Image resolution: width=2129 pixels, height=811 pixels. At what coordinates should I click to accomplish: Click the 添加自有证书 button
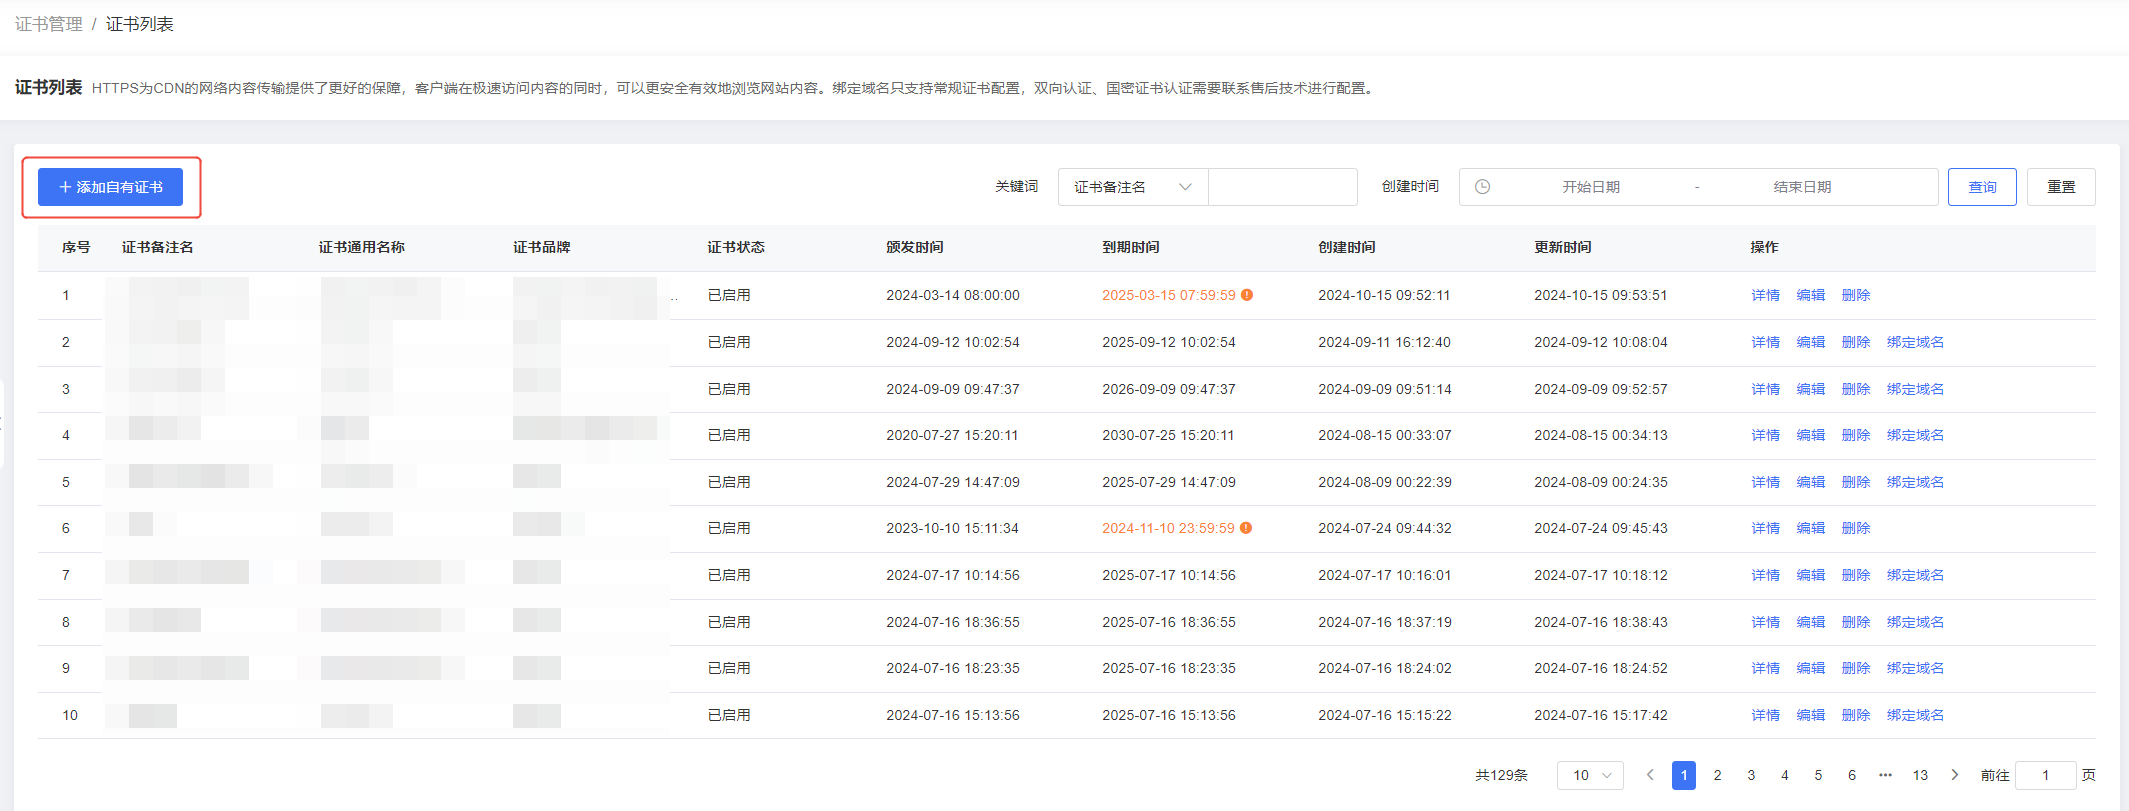pyautogui.click(x=110, y=187)
